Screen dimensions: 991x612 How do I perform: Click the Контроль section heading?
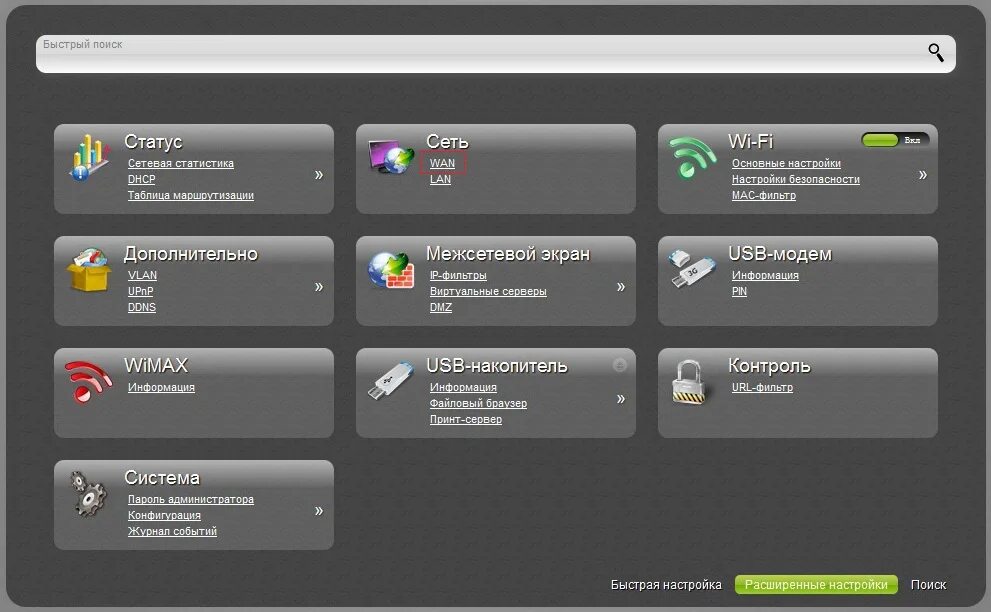pos(769,366)
